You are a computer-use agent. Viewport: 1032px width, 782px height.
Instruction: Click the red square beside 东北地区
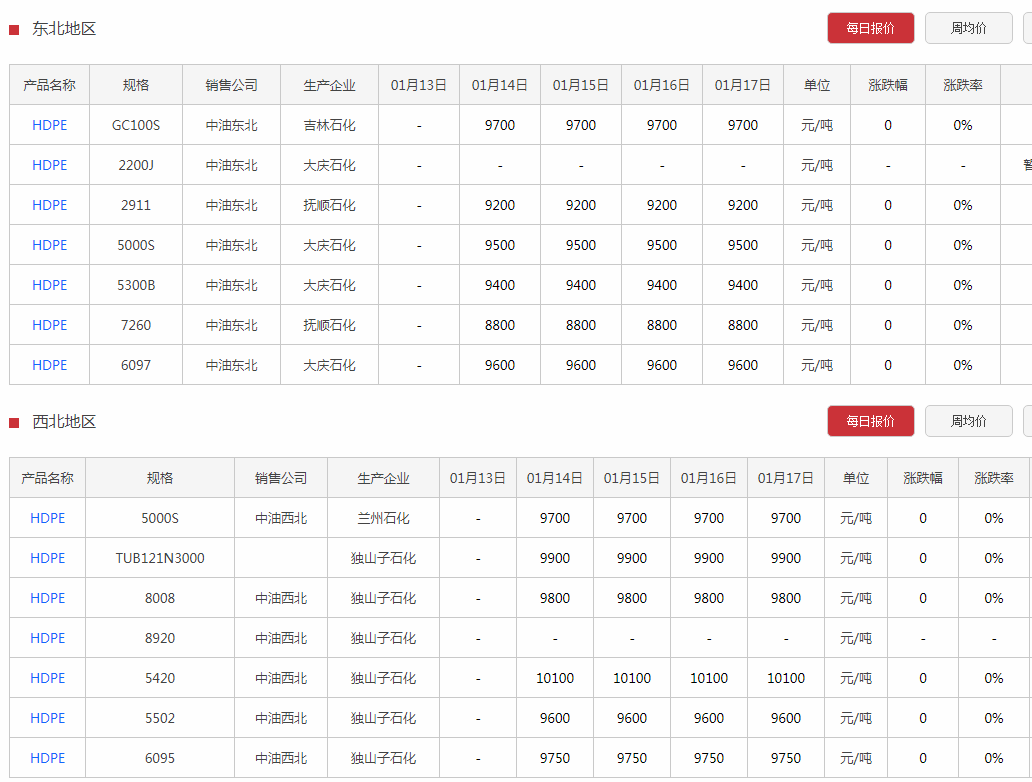click(14, 30)
